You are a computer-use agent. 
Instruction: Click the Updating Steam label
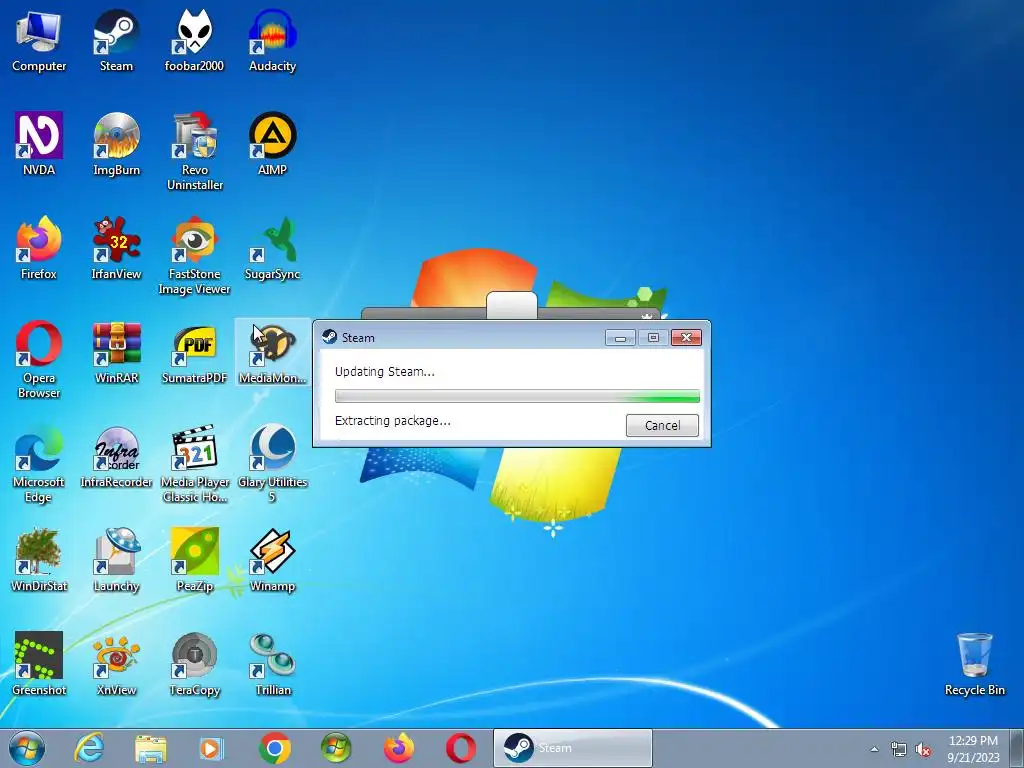point(385,372)
